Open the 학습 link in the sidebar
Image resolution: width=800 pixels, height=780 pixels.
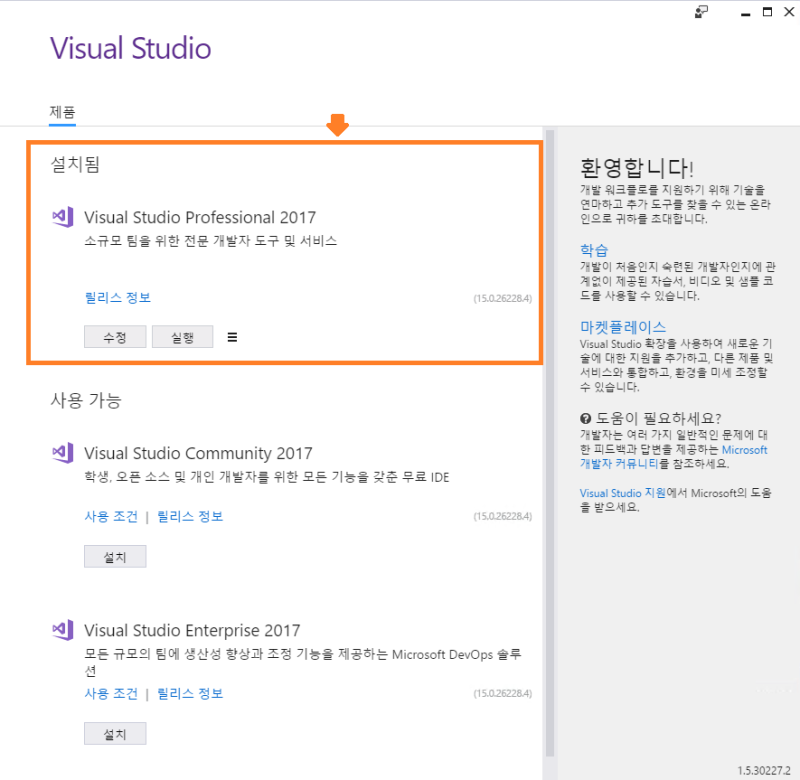592,249
